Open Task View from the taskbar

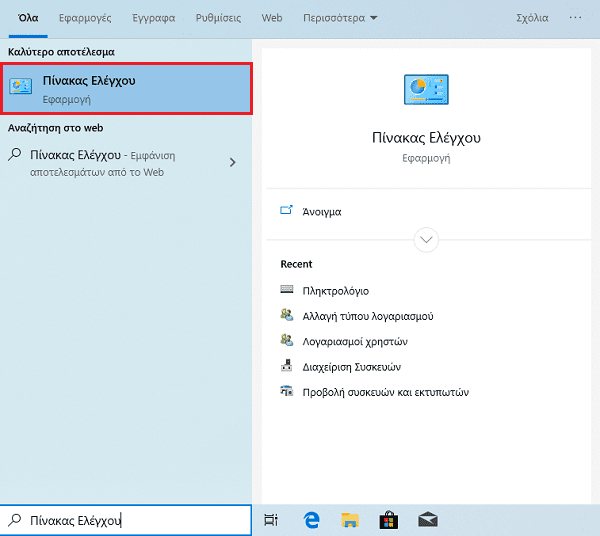tap(271, 520)
